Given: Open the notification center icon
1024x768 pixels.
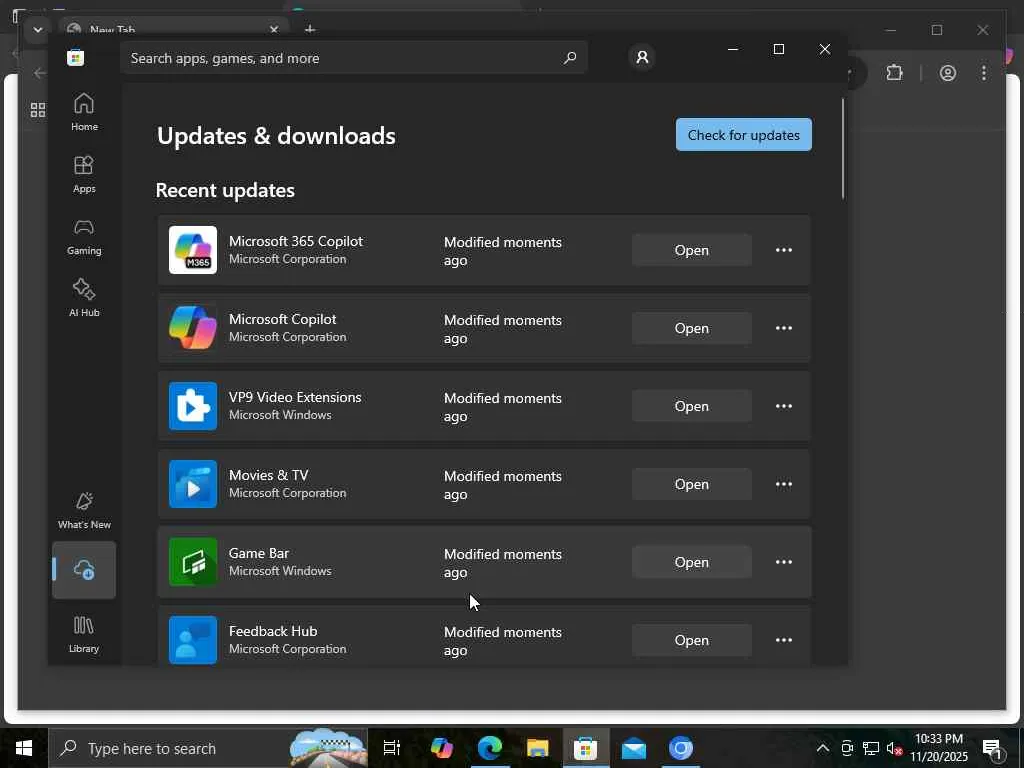Looking at the screenshot, I should click(x=992, y=748).
